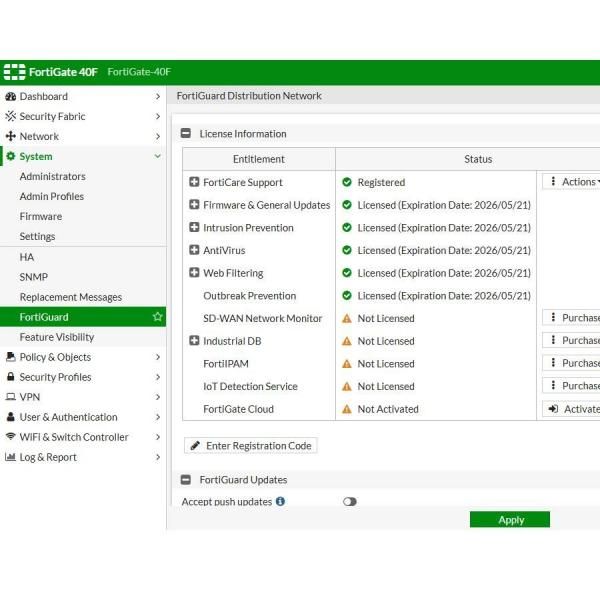Collapse the License Information section
The width and height of the screenshot is (600, 600).
tap(186, 134)
